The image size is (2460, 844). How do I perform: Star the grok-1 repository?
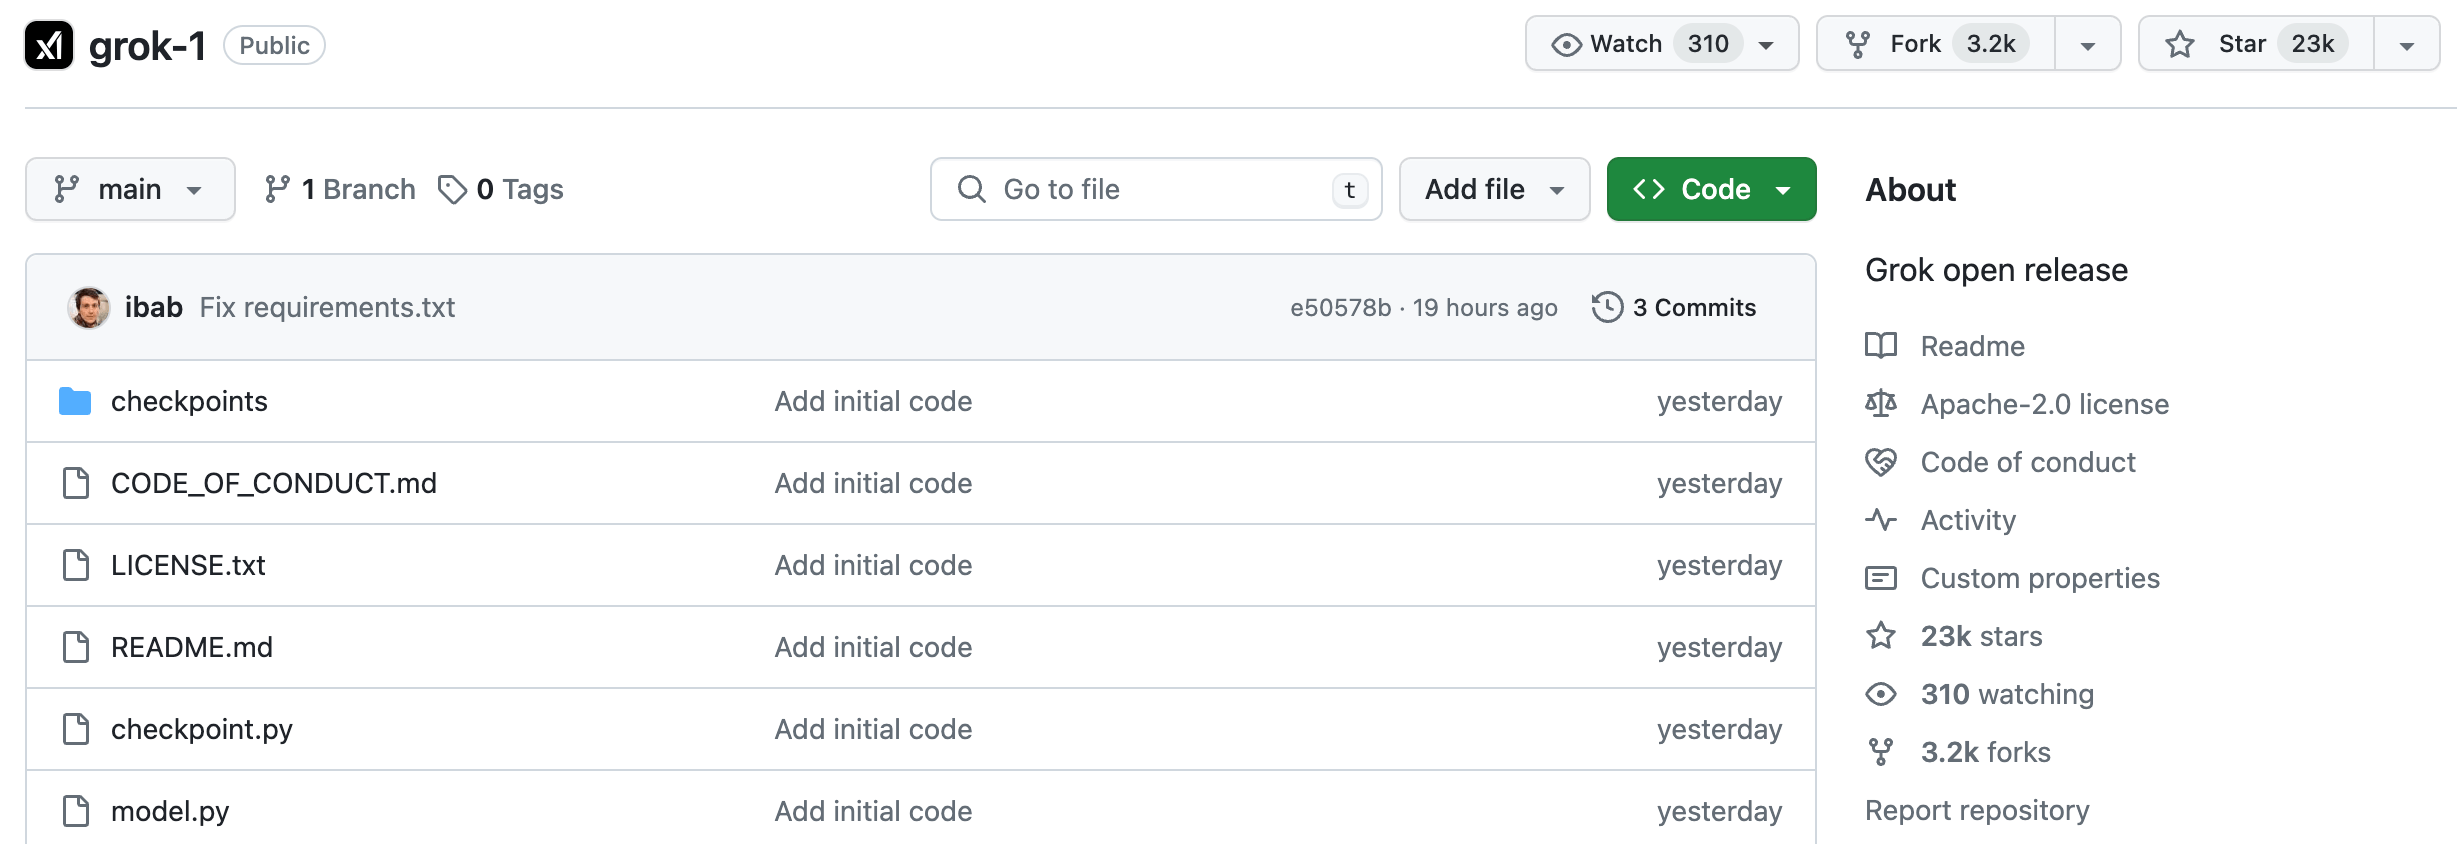[x=2255, y=44]
